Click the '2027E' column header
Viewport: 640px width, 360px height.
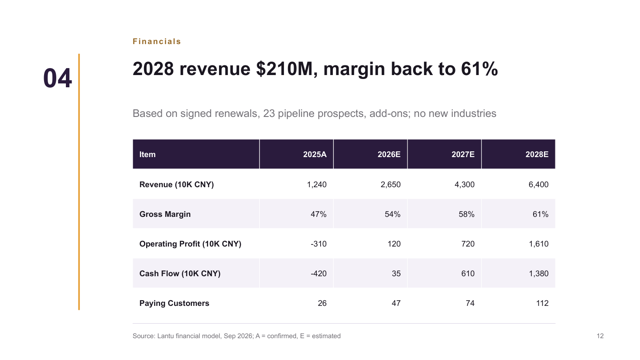click(x=463, y=154)
